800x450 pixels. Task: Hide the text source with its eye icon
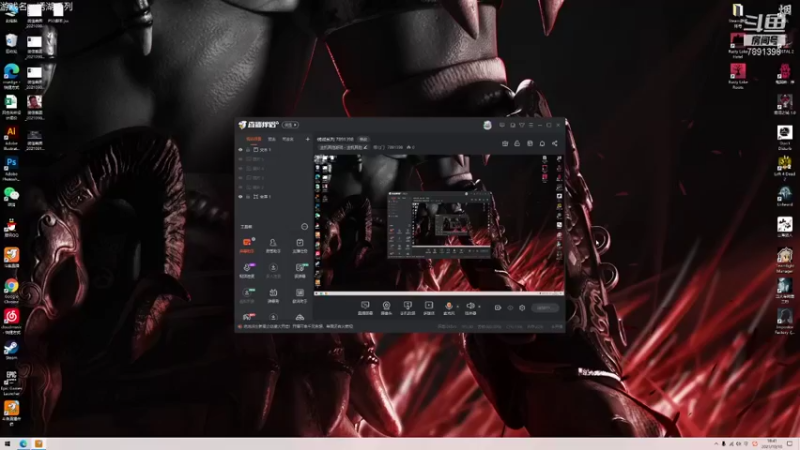coord(240,149)
